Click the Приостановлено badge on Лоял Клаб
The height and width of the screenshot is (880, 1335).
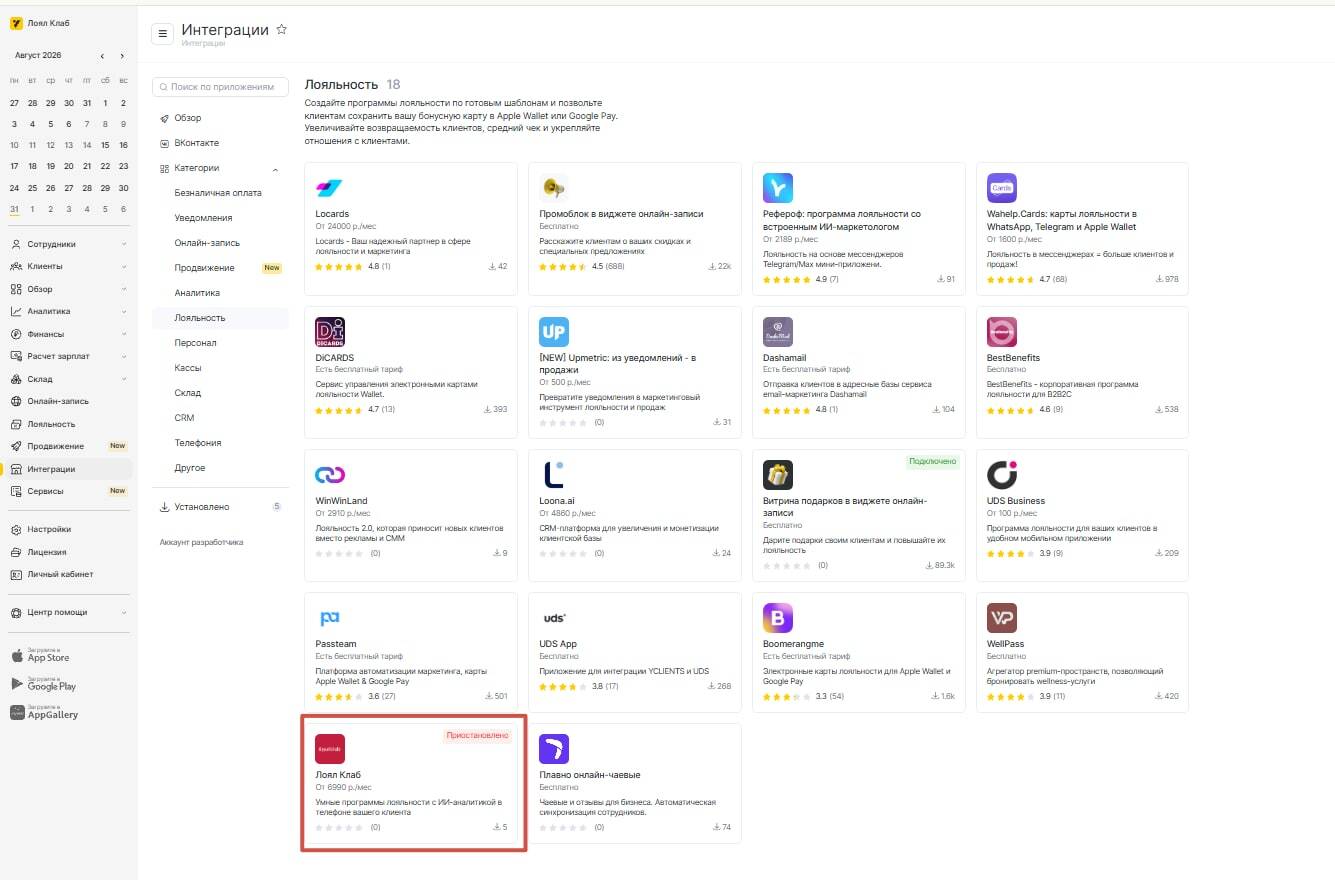(x=478, y=736)
